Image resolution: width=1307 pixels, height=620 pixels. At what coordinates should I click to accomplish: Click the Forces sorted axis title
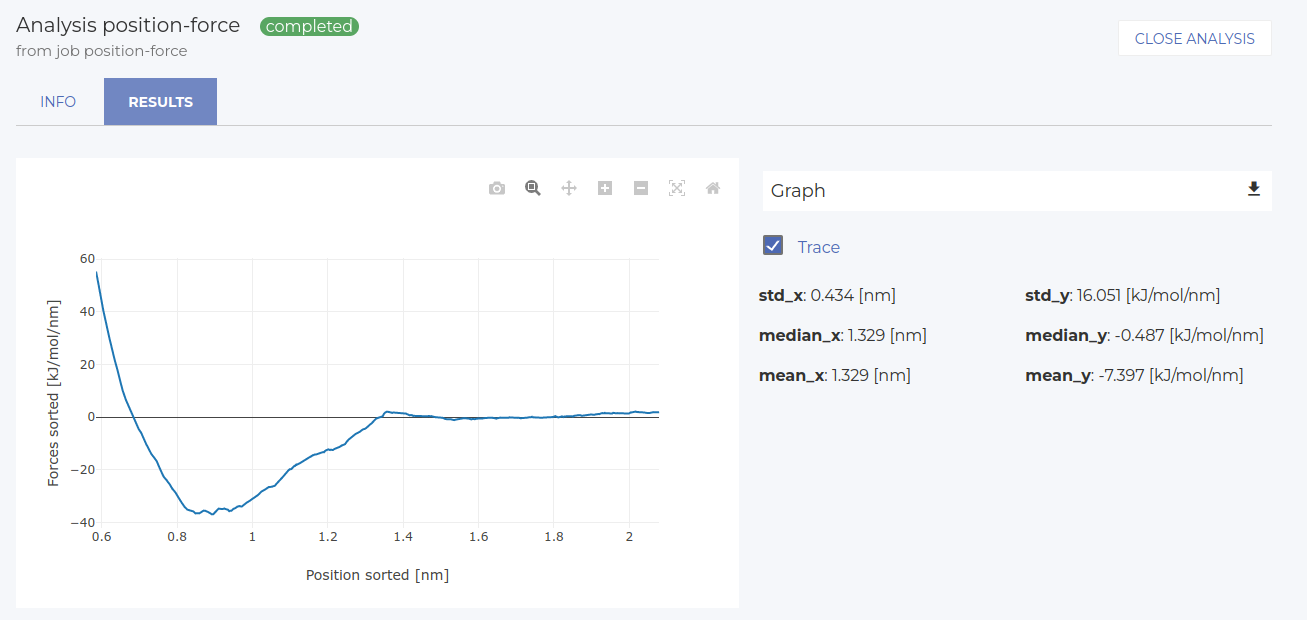[x=54, y=393]
